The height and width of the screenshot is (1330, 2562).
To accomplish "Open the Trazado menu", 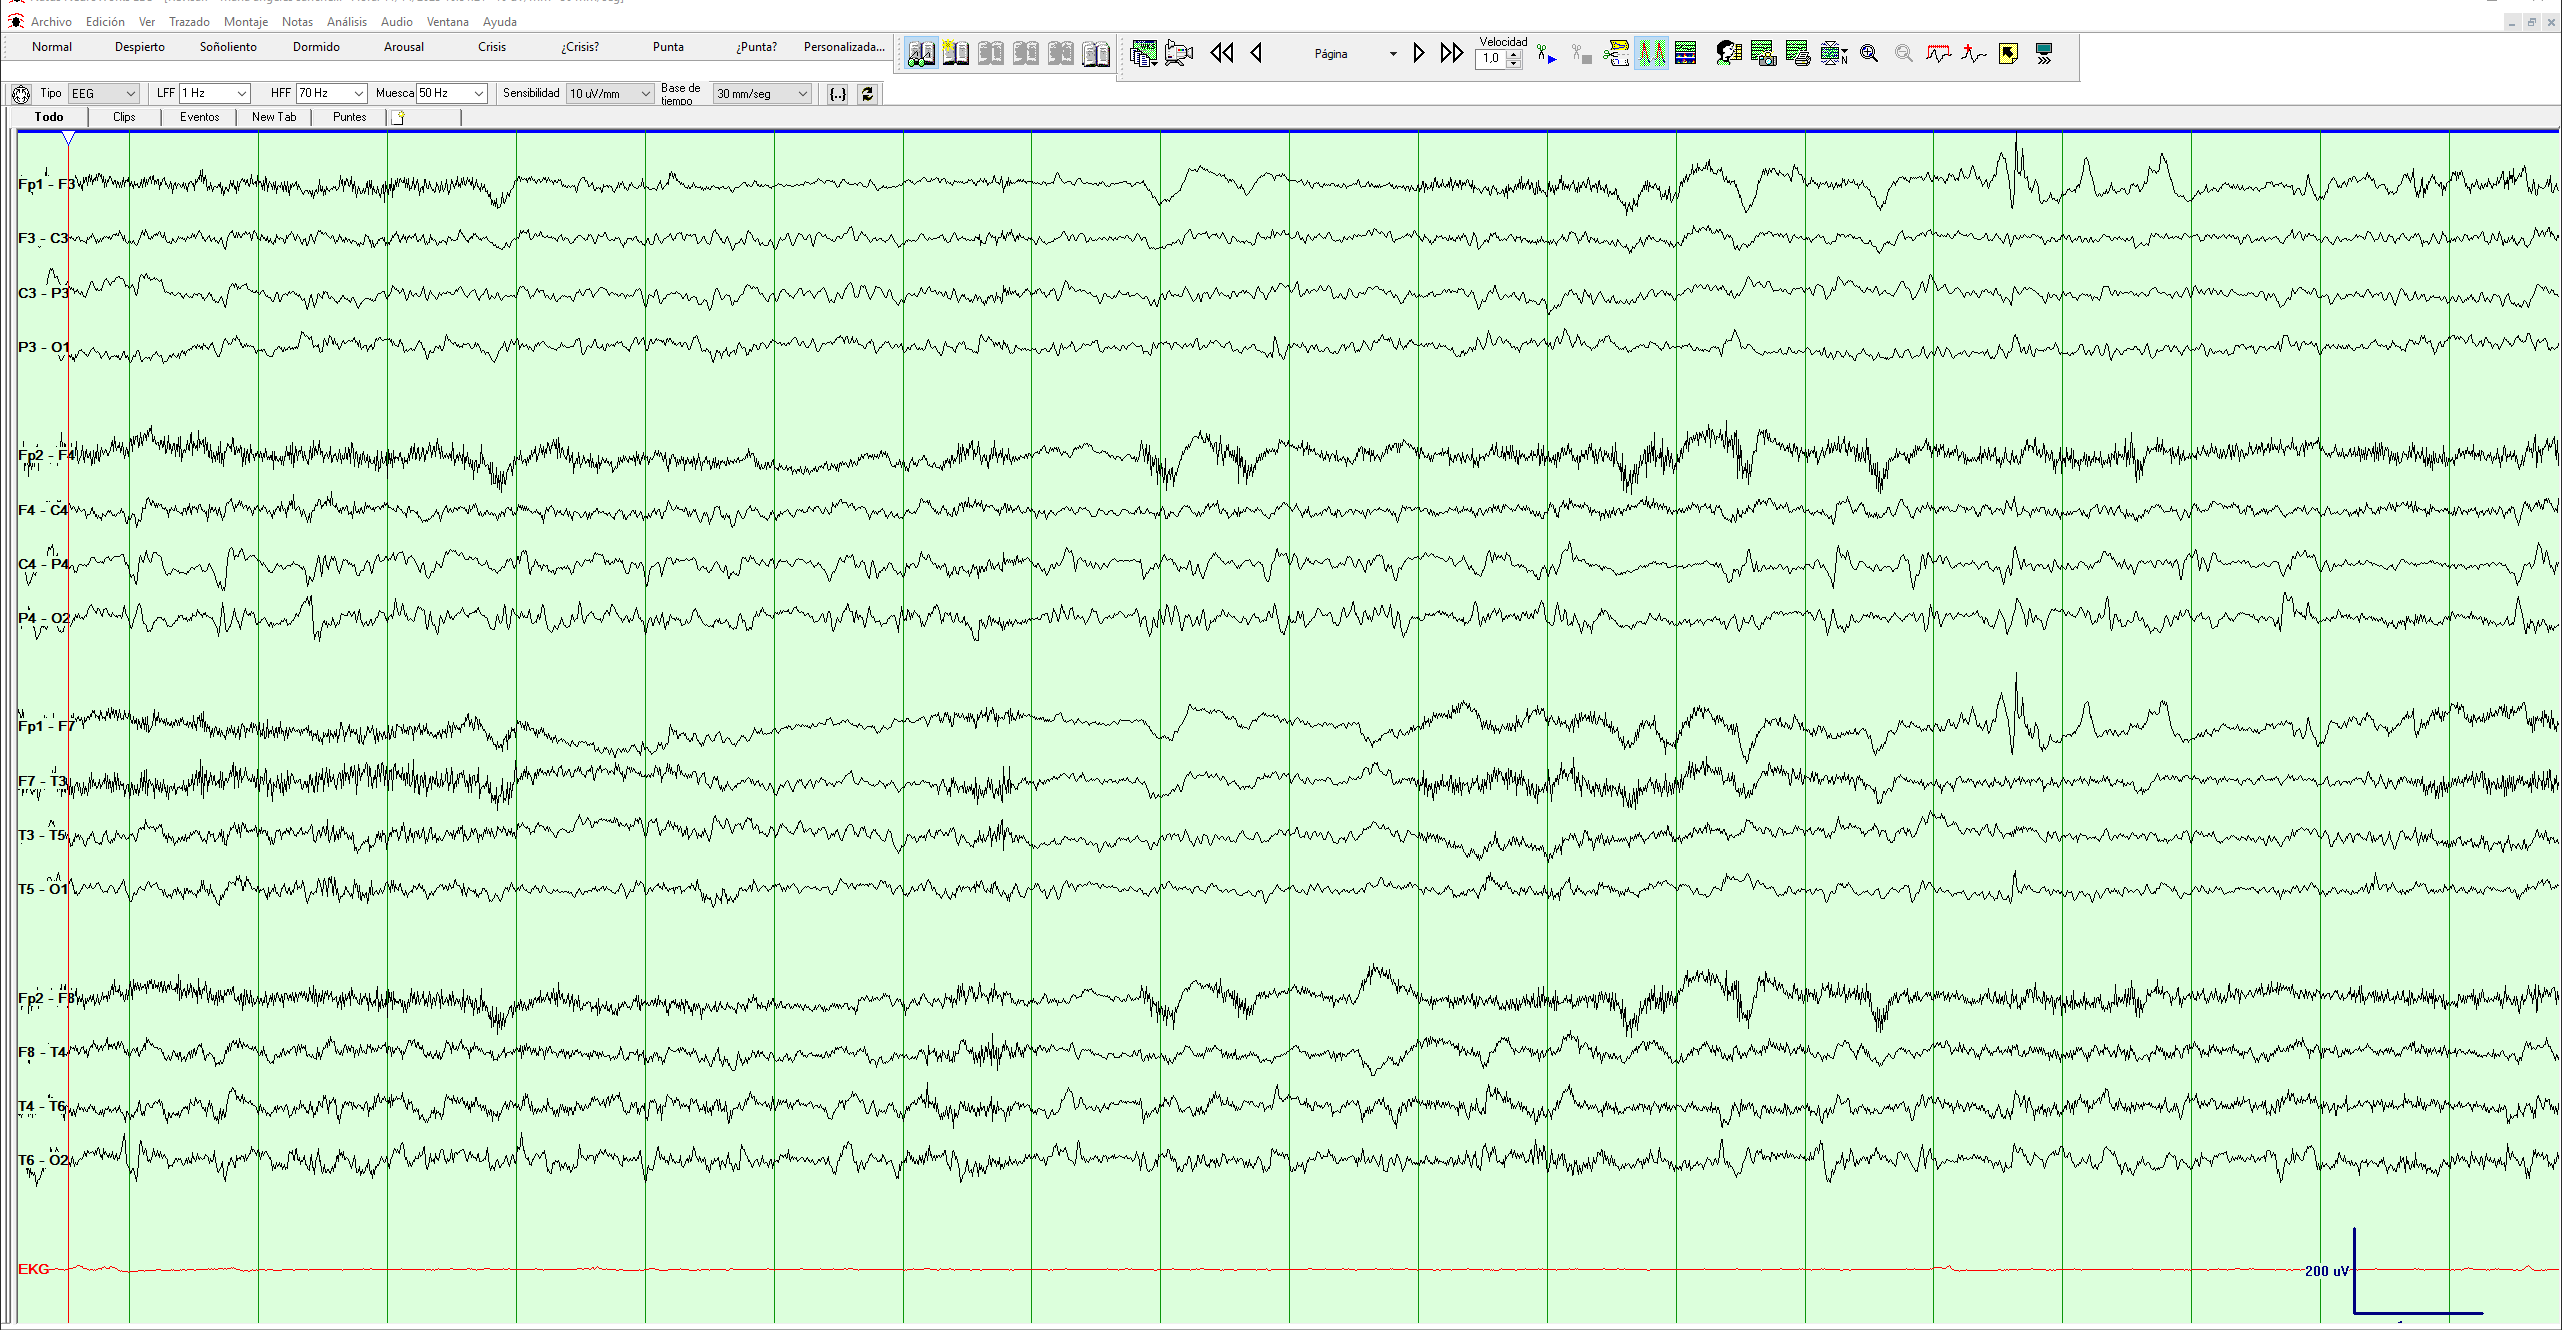I will (189, 22).
